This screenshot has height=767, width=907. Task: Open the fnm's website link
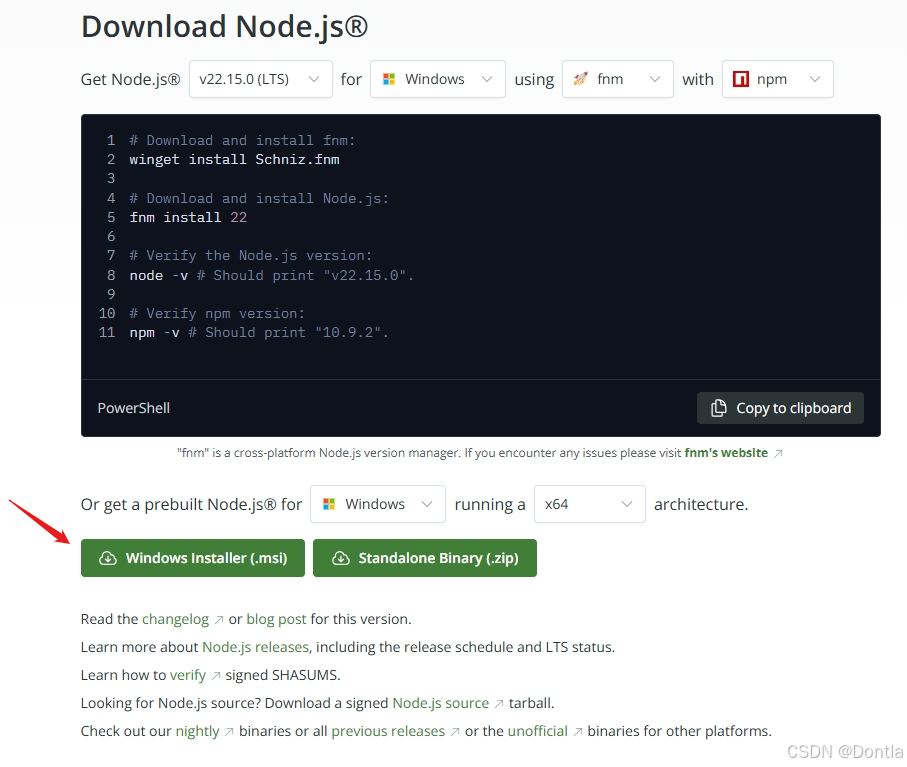[x=726, y=453]
